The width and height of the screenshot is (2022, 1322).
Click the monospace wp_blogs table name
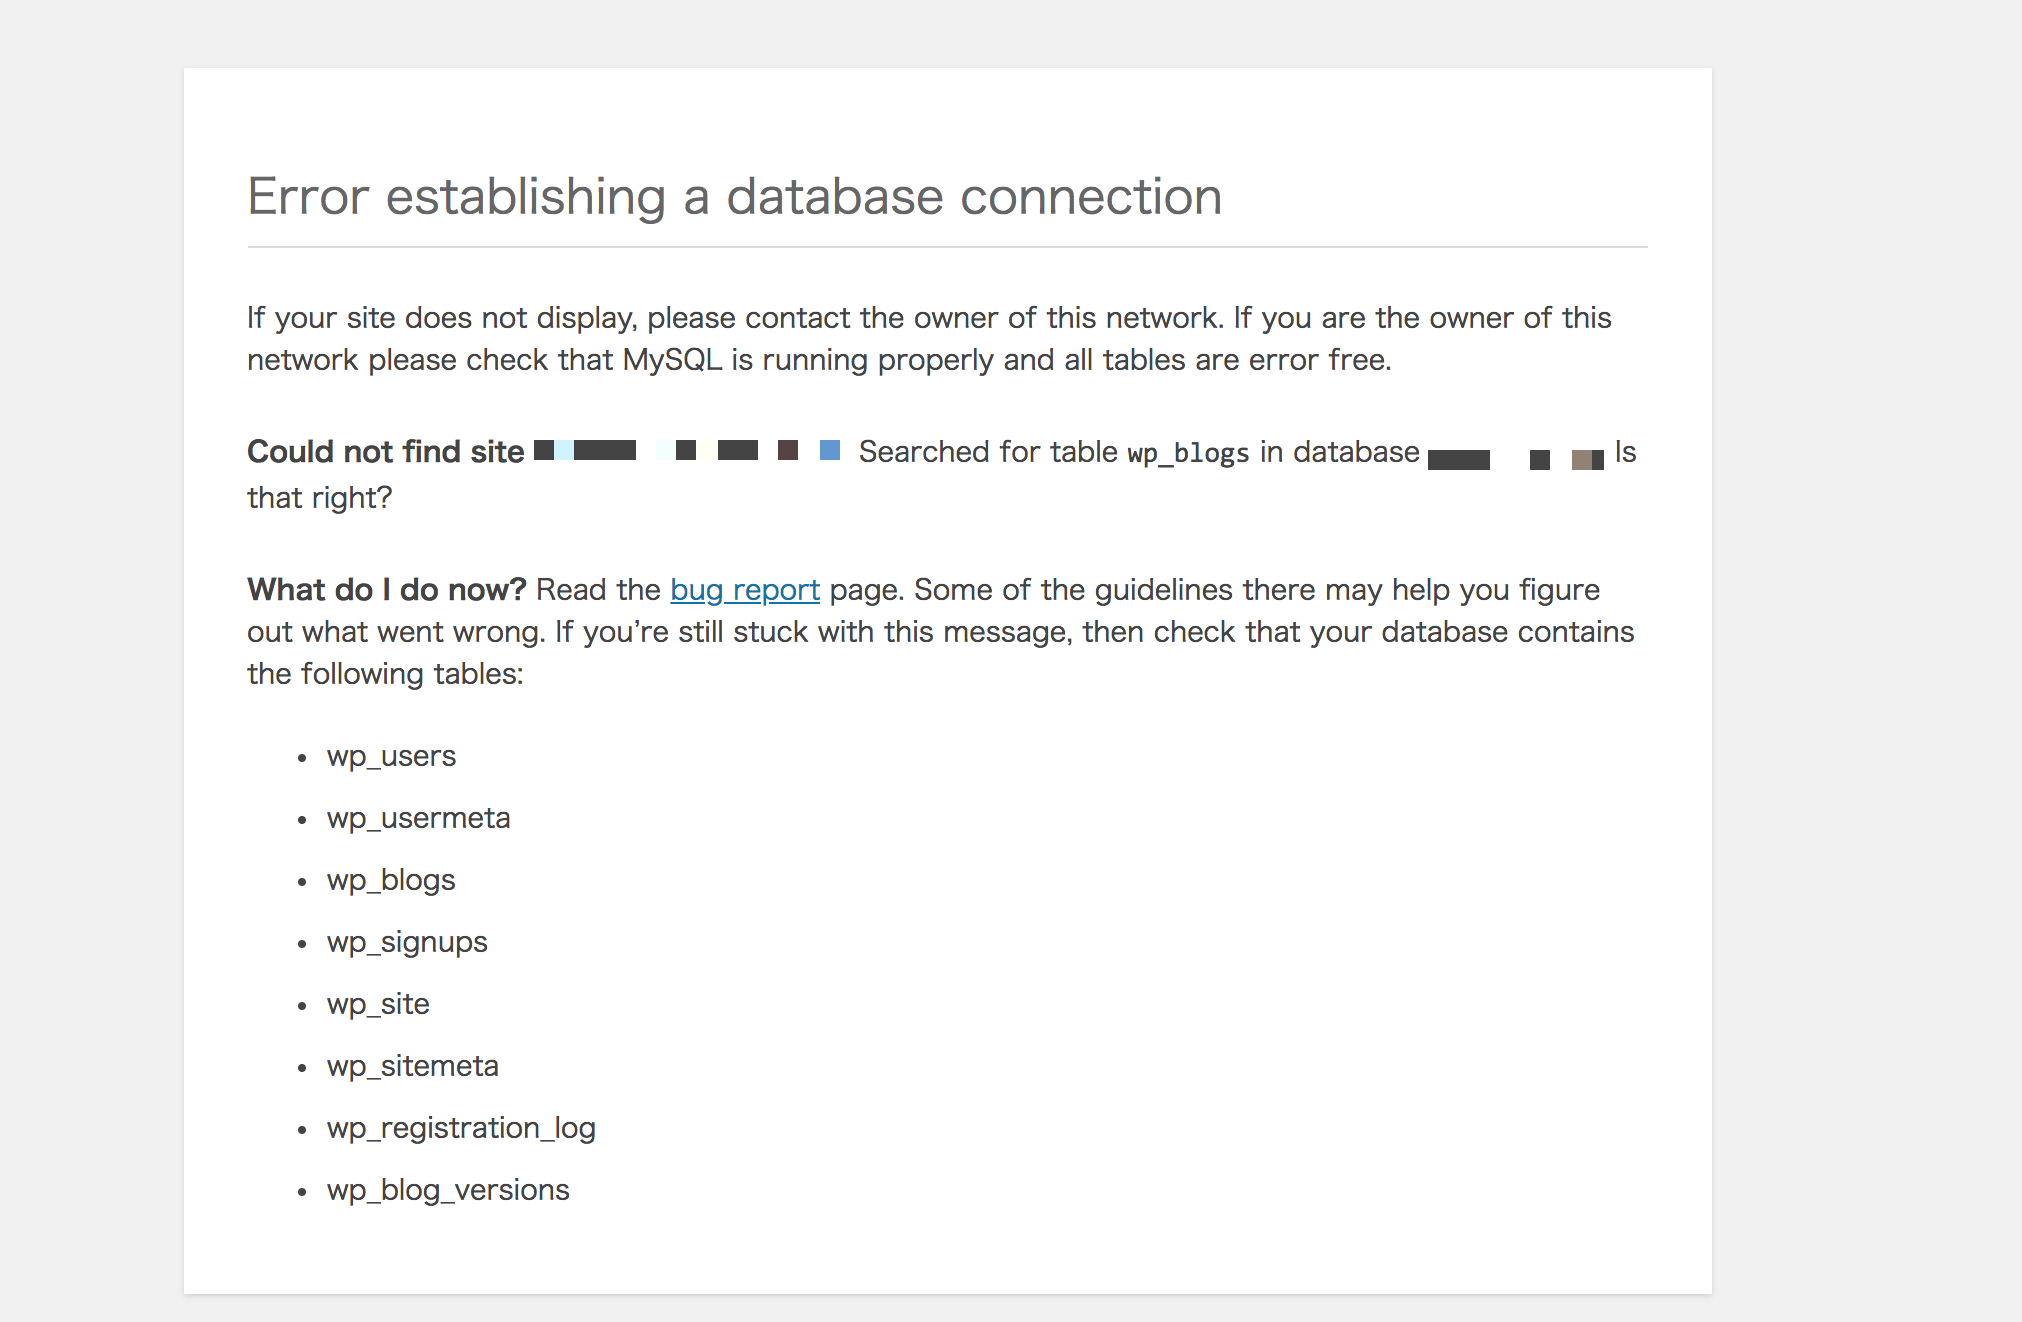coord(1188,453)
